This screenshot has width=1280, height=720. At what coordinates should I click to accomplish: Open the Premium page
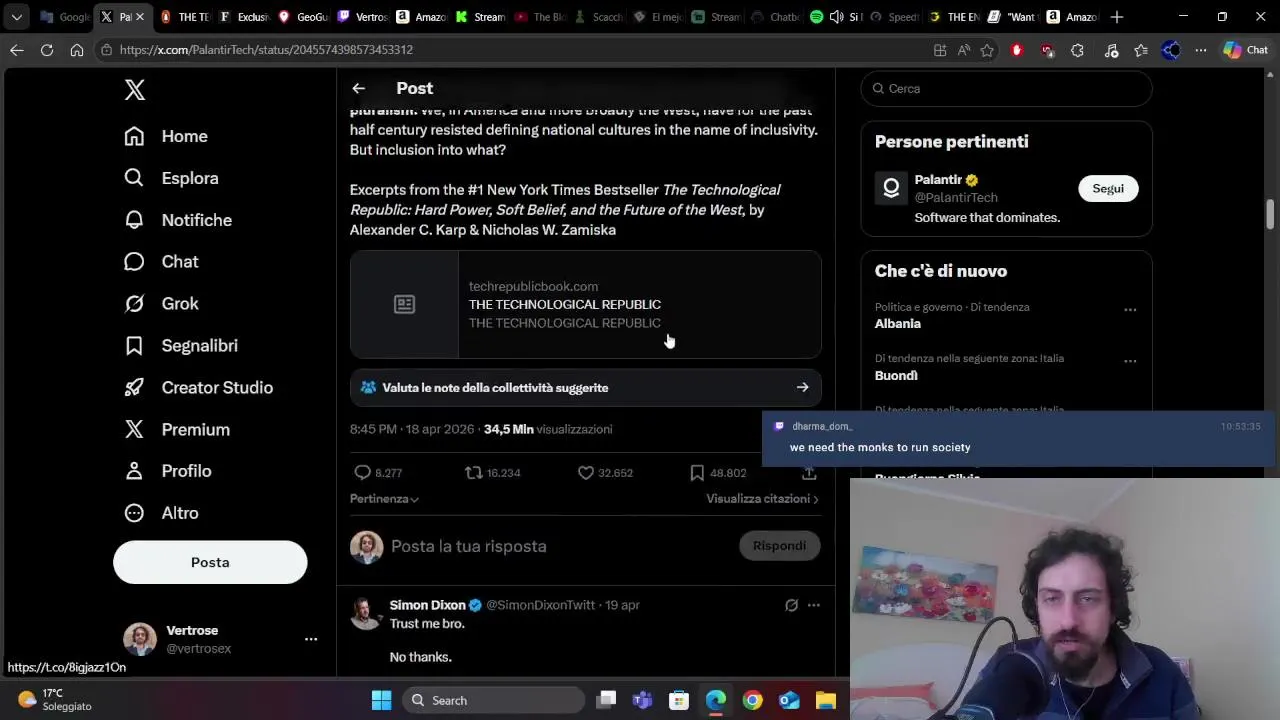click(x=177, y=430)
